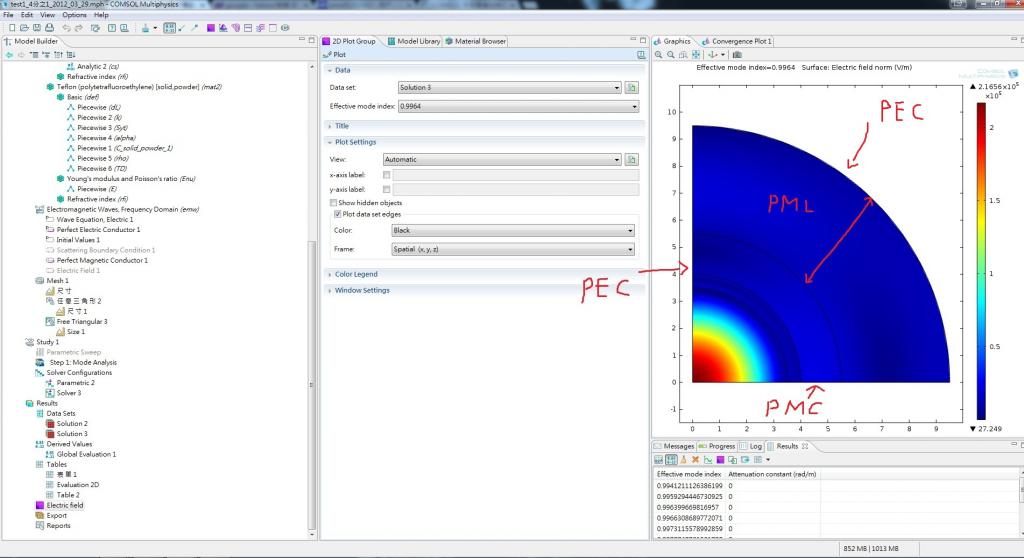Uncheck Plot data set edges

tap(337, 214)
